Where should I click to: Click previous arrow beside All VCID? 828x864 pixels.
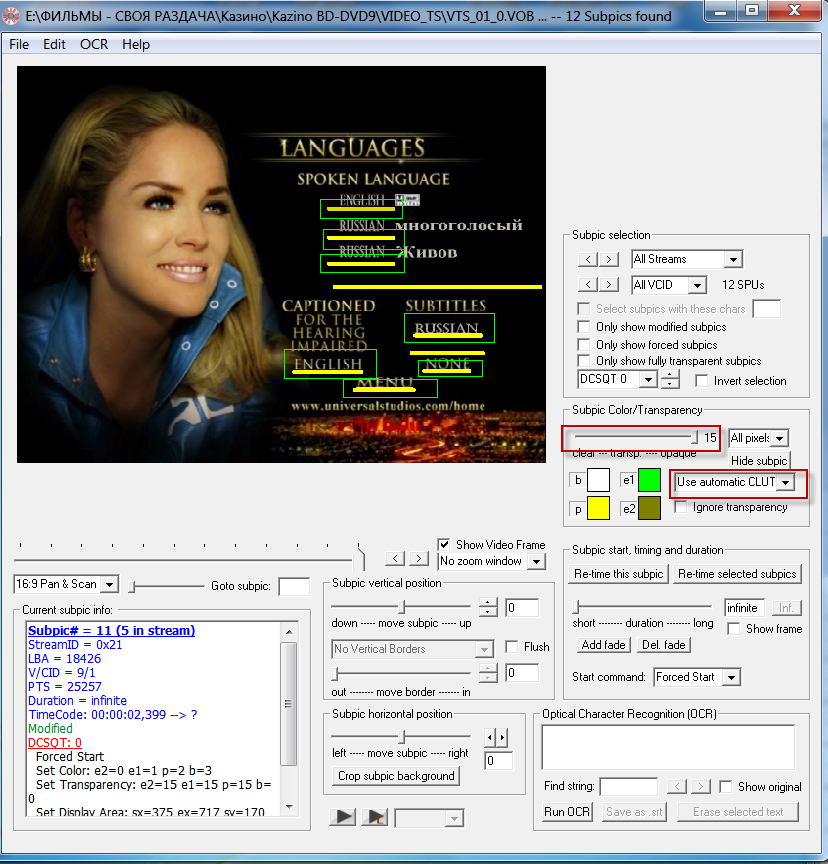[x=588, y=284]
